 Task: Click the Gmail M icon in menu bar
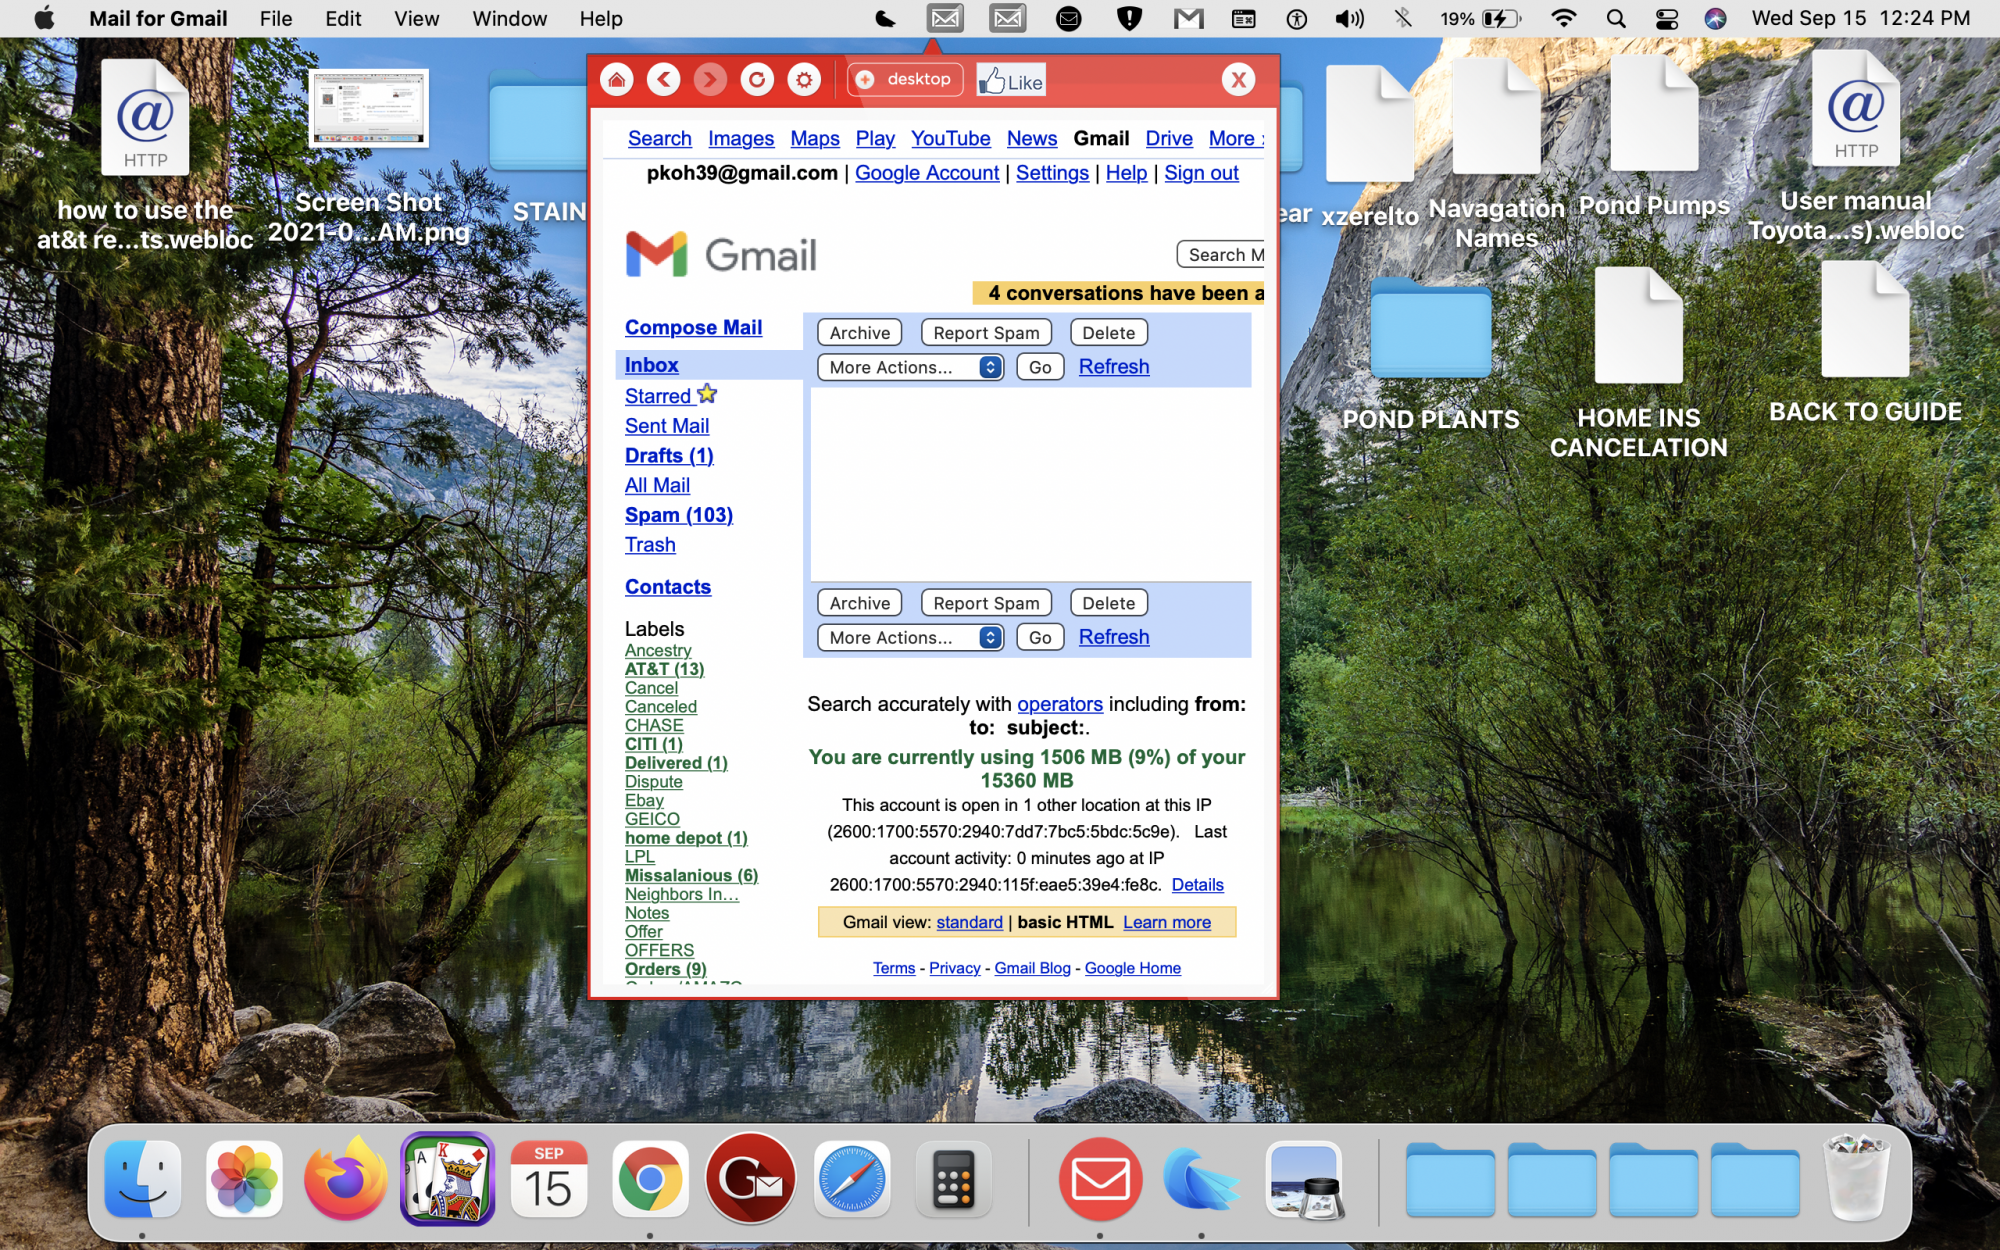(x=1188, y=18)
